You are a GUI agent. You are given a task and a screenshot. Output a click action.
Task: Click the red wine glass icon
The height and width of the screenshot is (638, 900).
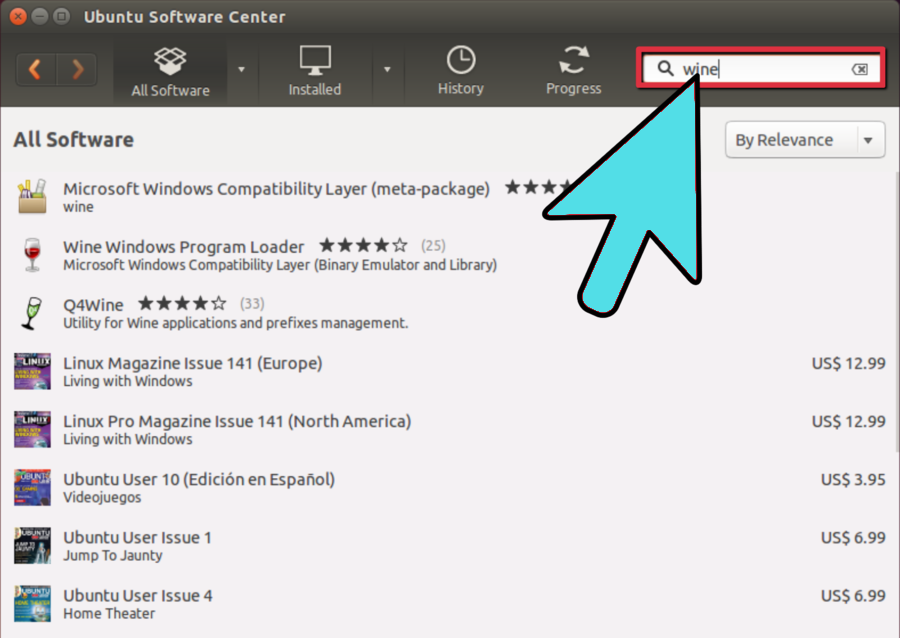[x=32, y=254]
